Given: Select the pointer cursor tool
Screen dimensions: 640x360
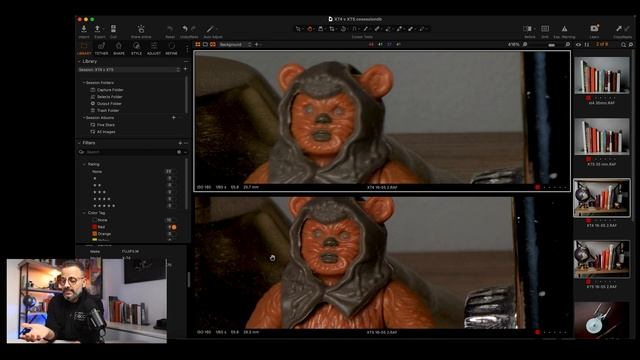Looking at the screenshot, I should (298, 29).
